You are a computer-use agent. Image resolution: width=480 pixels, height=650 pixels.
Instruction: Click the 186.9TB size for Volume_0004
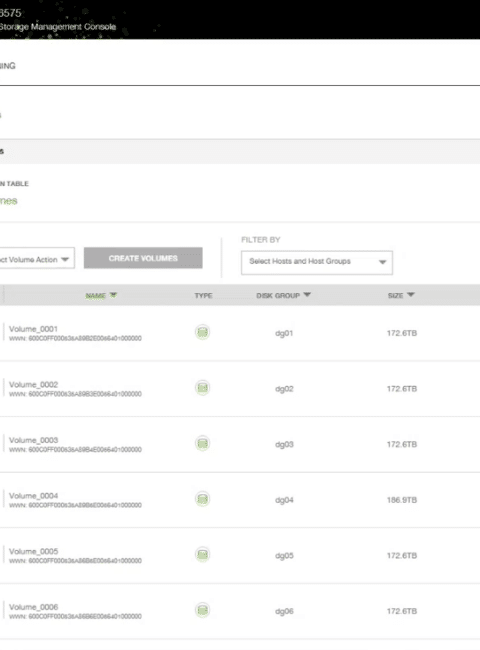(402, 500)
